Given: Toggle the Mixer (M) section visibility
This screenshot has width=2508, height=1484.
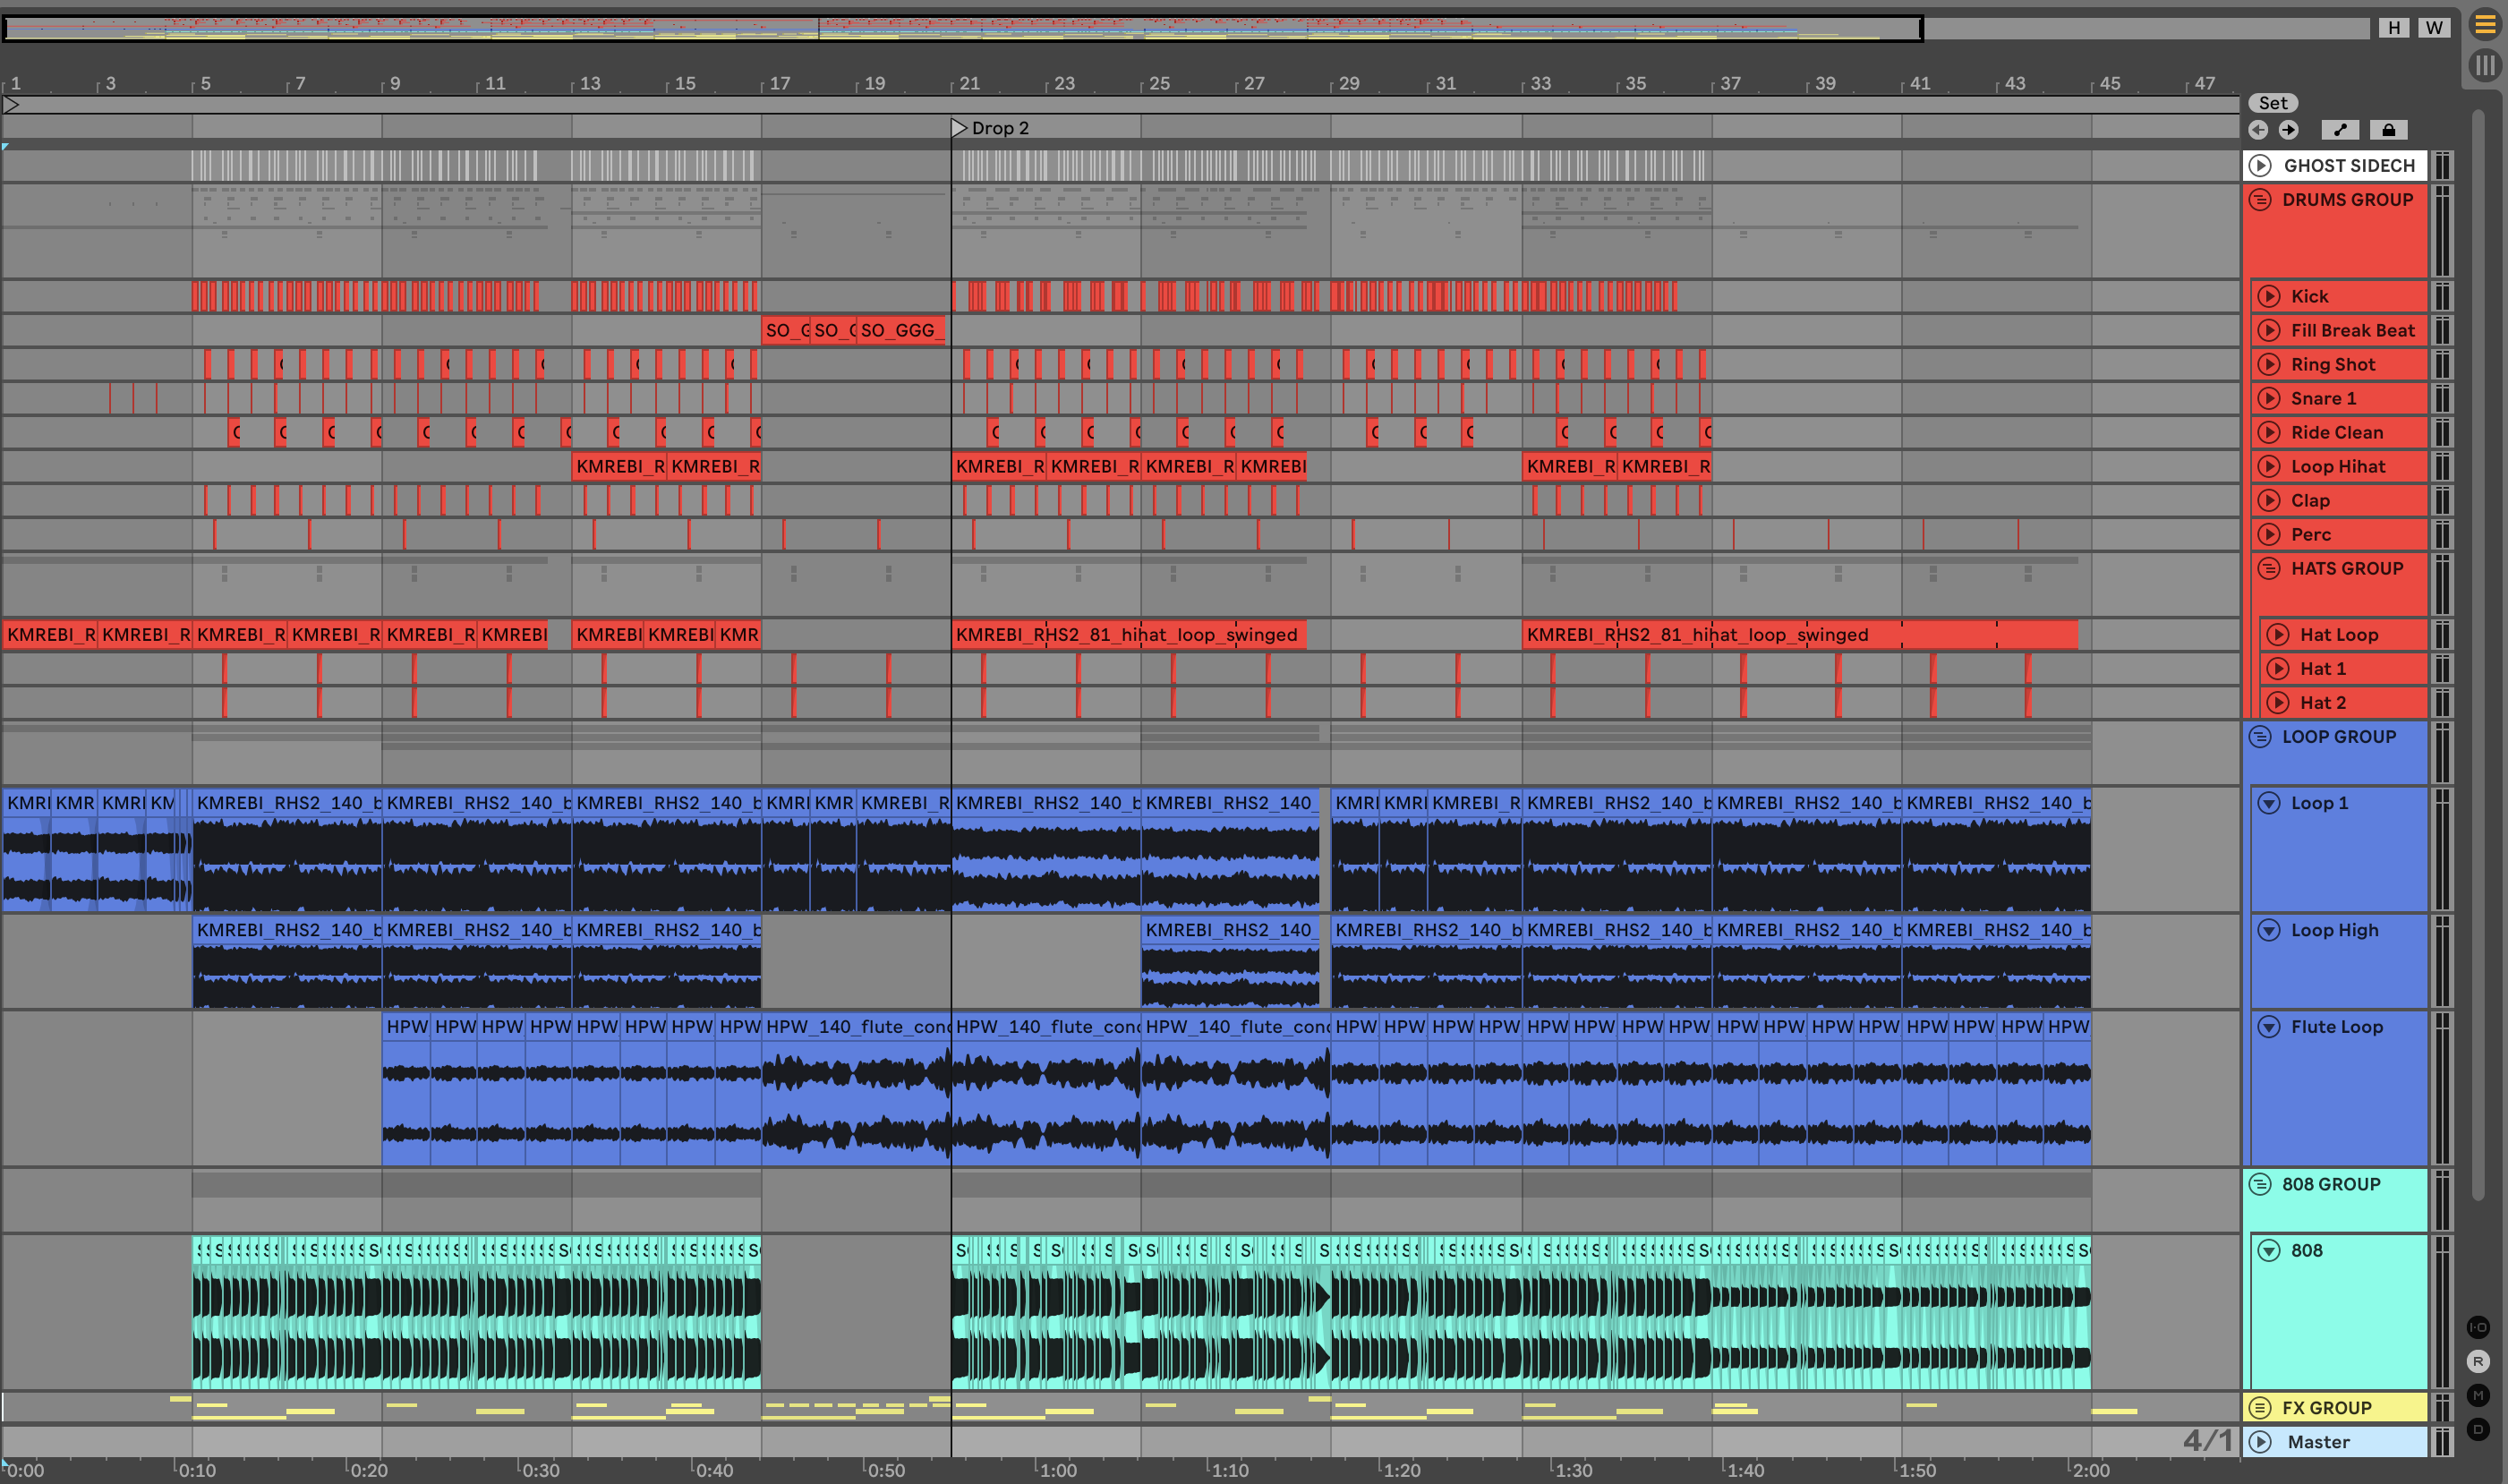Looking at the screenshot, I should tap(2478, 1395).
